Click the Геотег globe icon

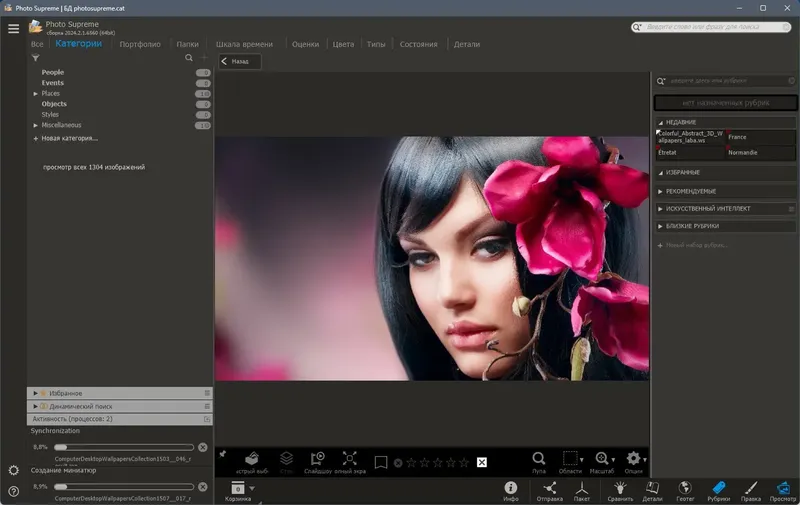coord(685,487)
